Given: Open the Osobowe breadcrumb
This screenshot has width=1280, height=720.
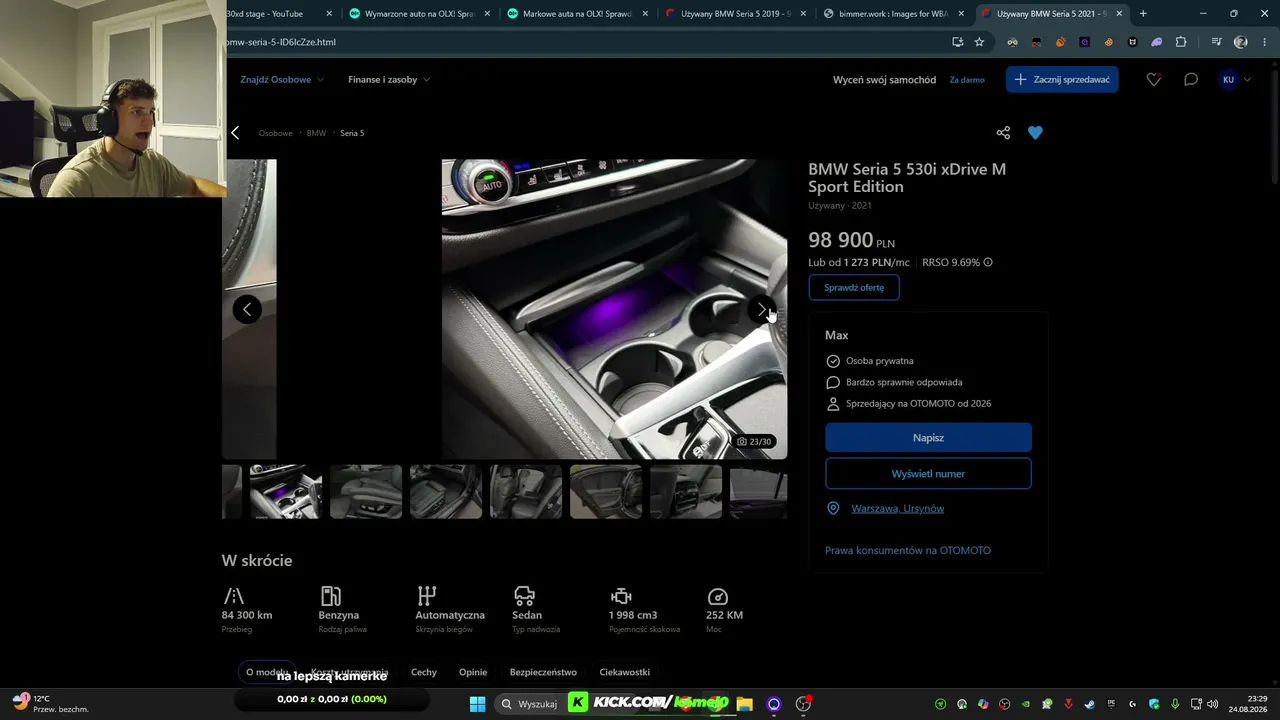Looking at the screenshot, I should coord(276,133).
